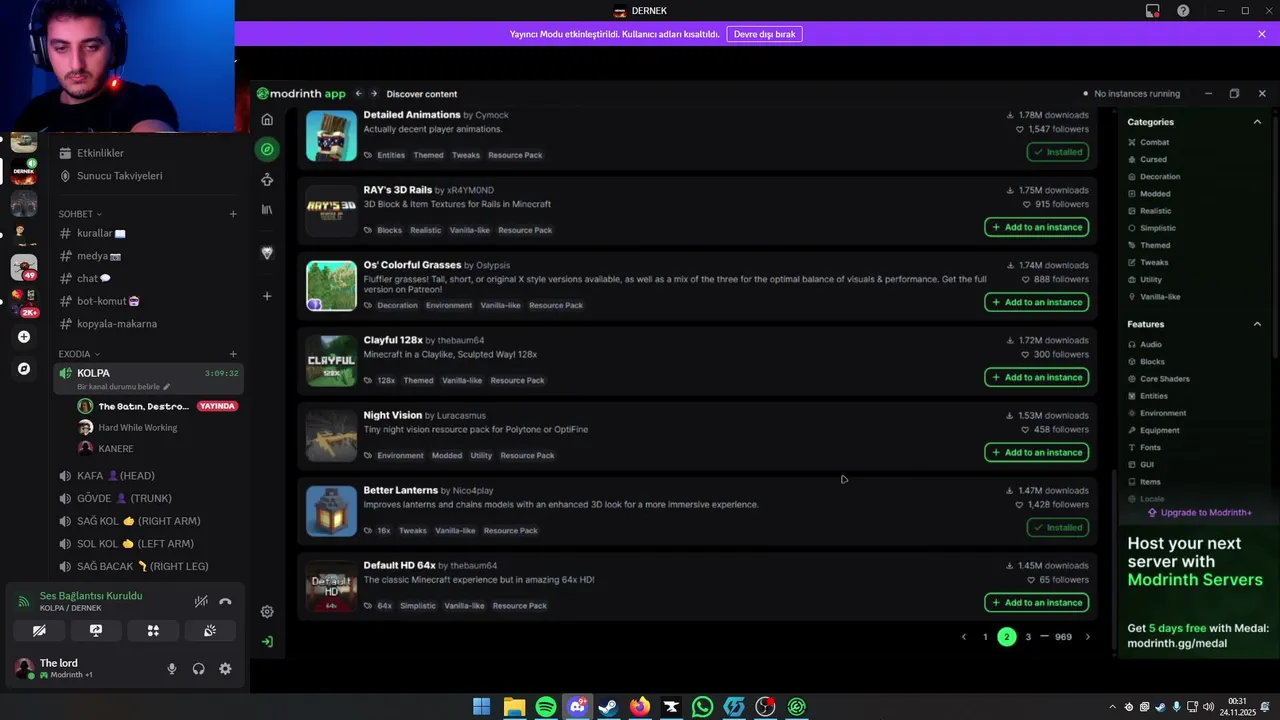This screenshot has width=1280, height=720.
Task: Share your screen in Discord
Action: pos(96,631)
